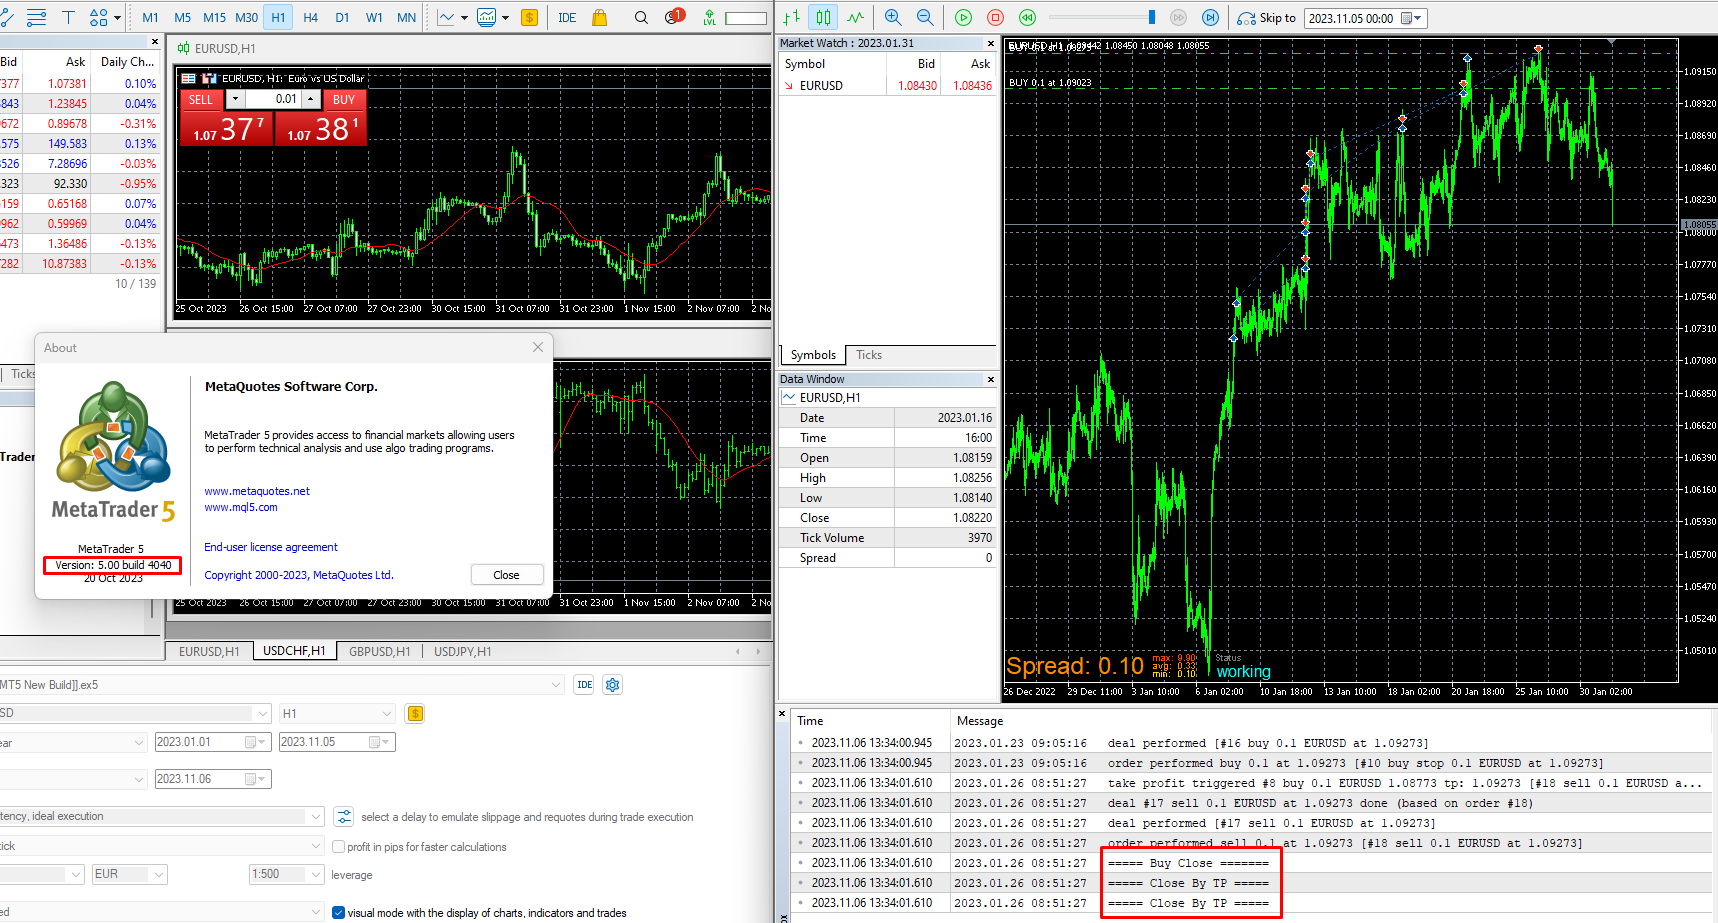
Task: Open the Ticks tab in Market Watch
Action: [869, 355]
